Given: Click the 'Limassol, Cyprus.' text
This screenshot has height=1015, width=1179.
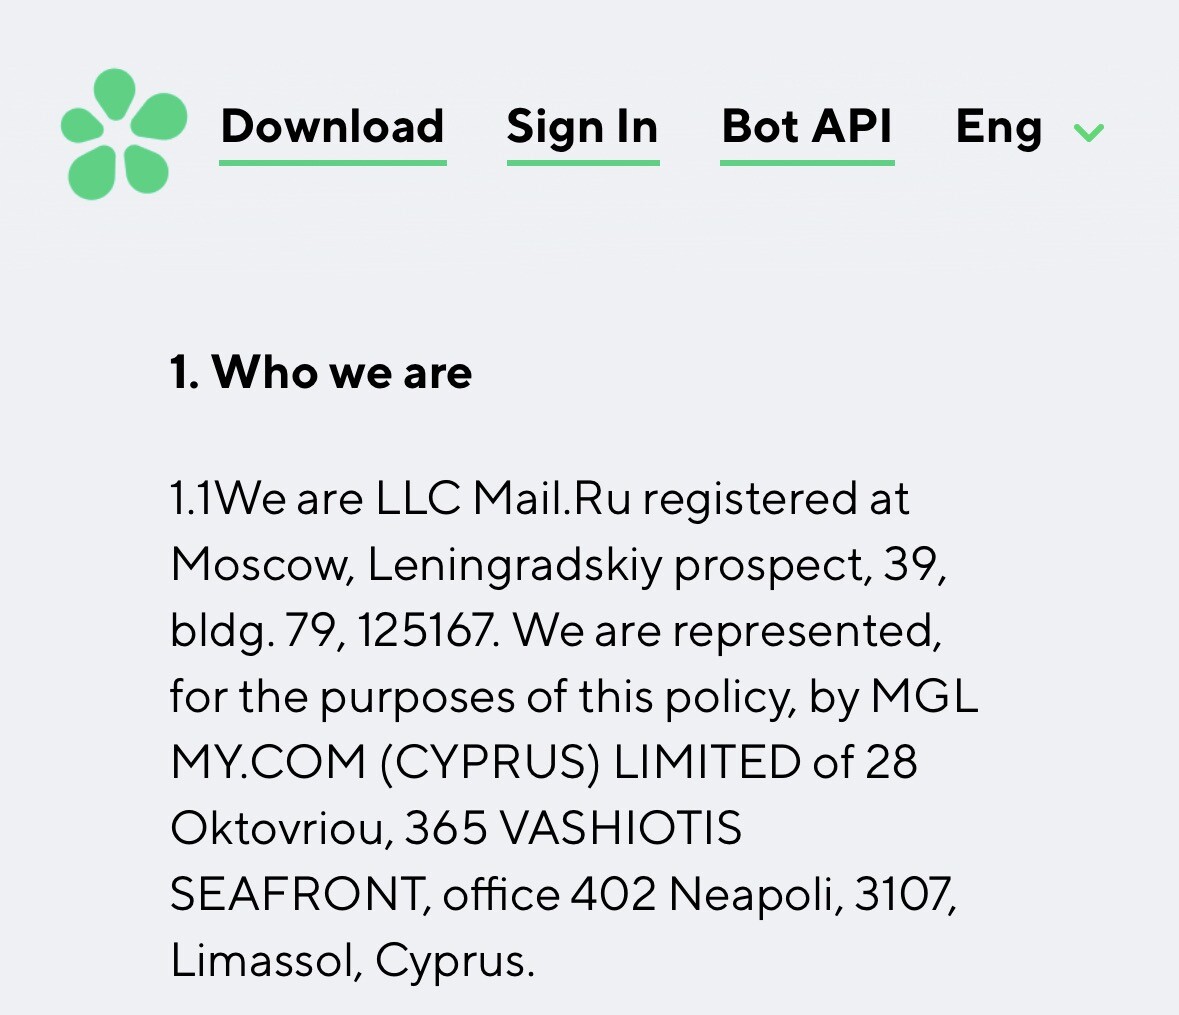Looking at the screenshot, I should [353, 961].
